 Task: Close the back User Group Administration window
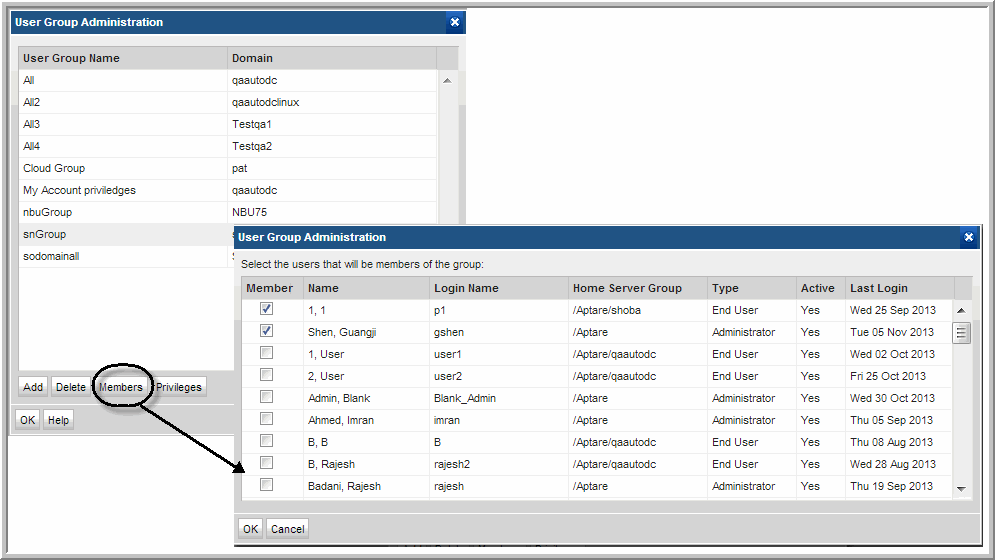[454, 22]
